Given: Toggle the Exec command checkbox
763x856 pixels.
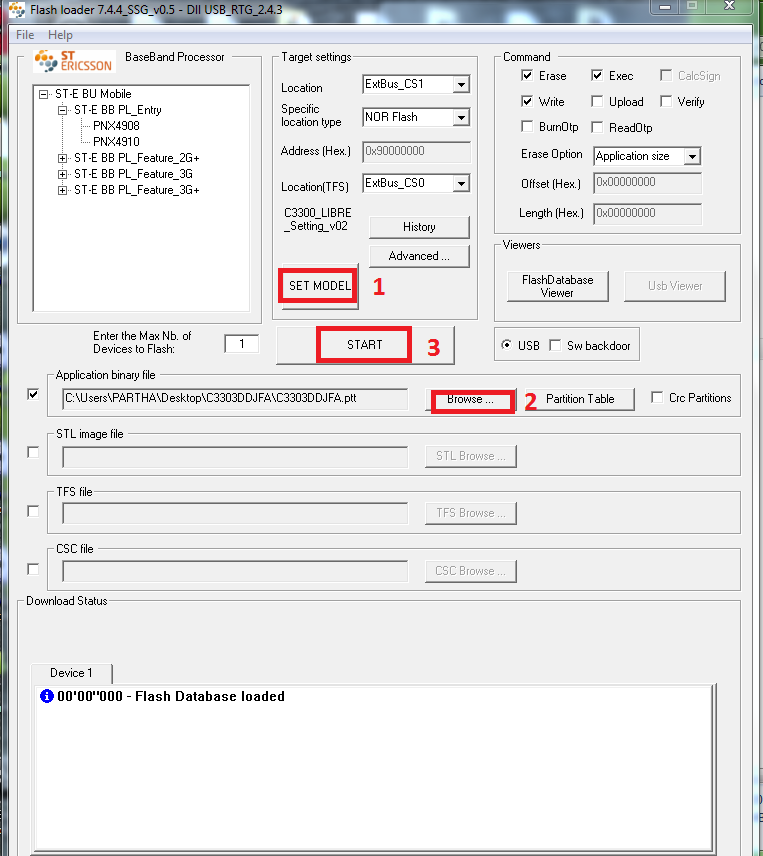Looking at the screenshot, I should 597,75.
